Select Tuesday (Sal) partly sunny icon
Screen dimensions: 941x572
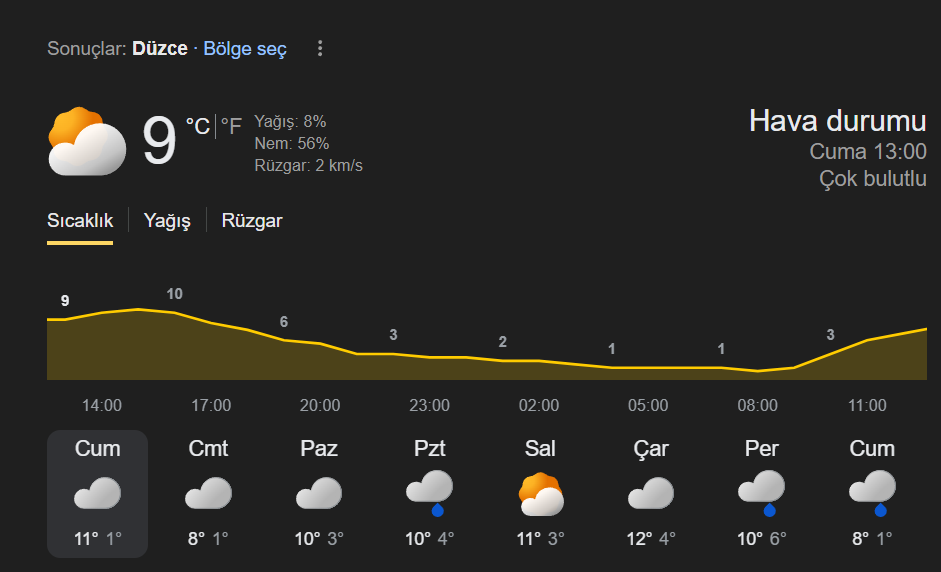pyautogui.click(x=541, y=493)
